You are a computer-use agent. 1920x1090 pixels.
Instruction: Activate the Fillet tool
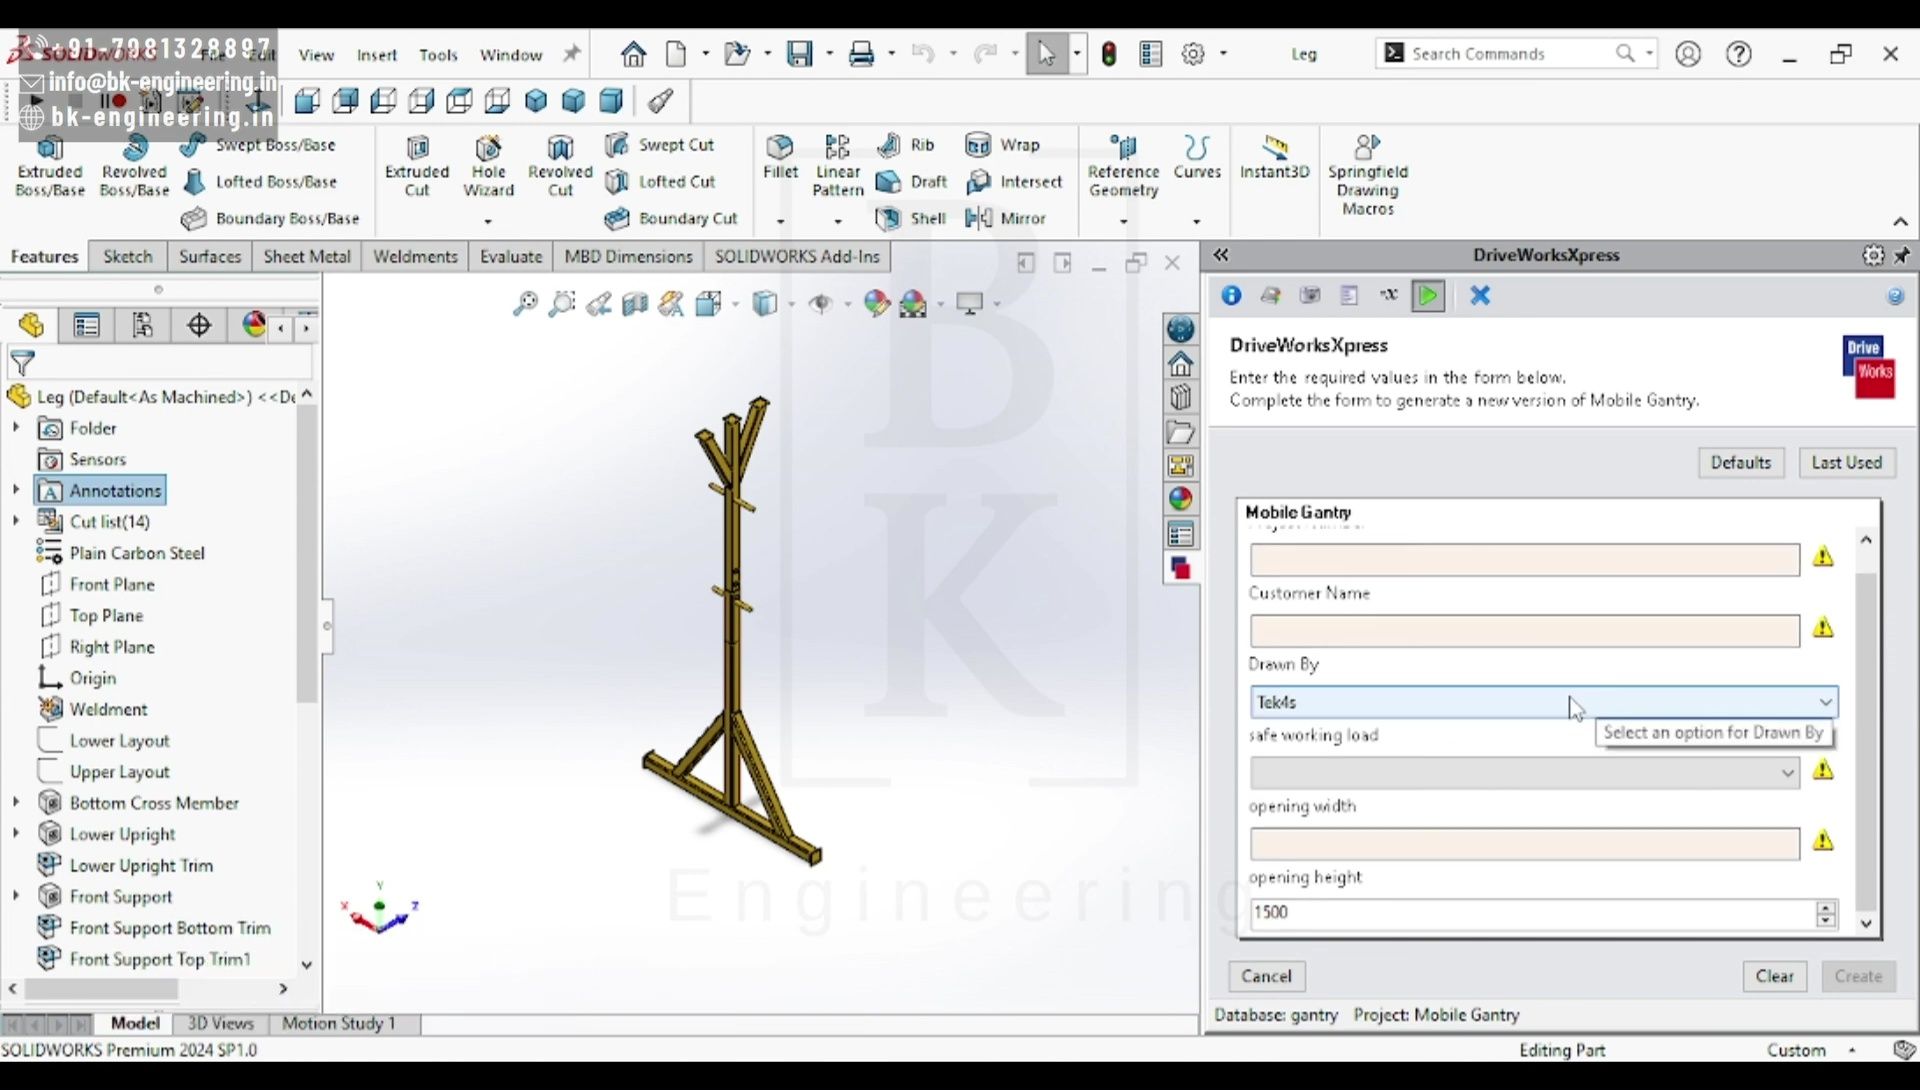click(x=780, y=157)
